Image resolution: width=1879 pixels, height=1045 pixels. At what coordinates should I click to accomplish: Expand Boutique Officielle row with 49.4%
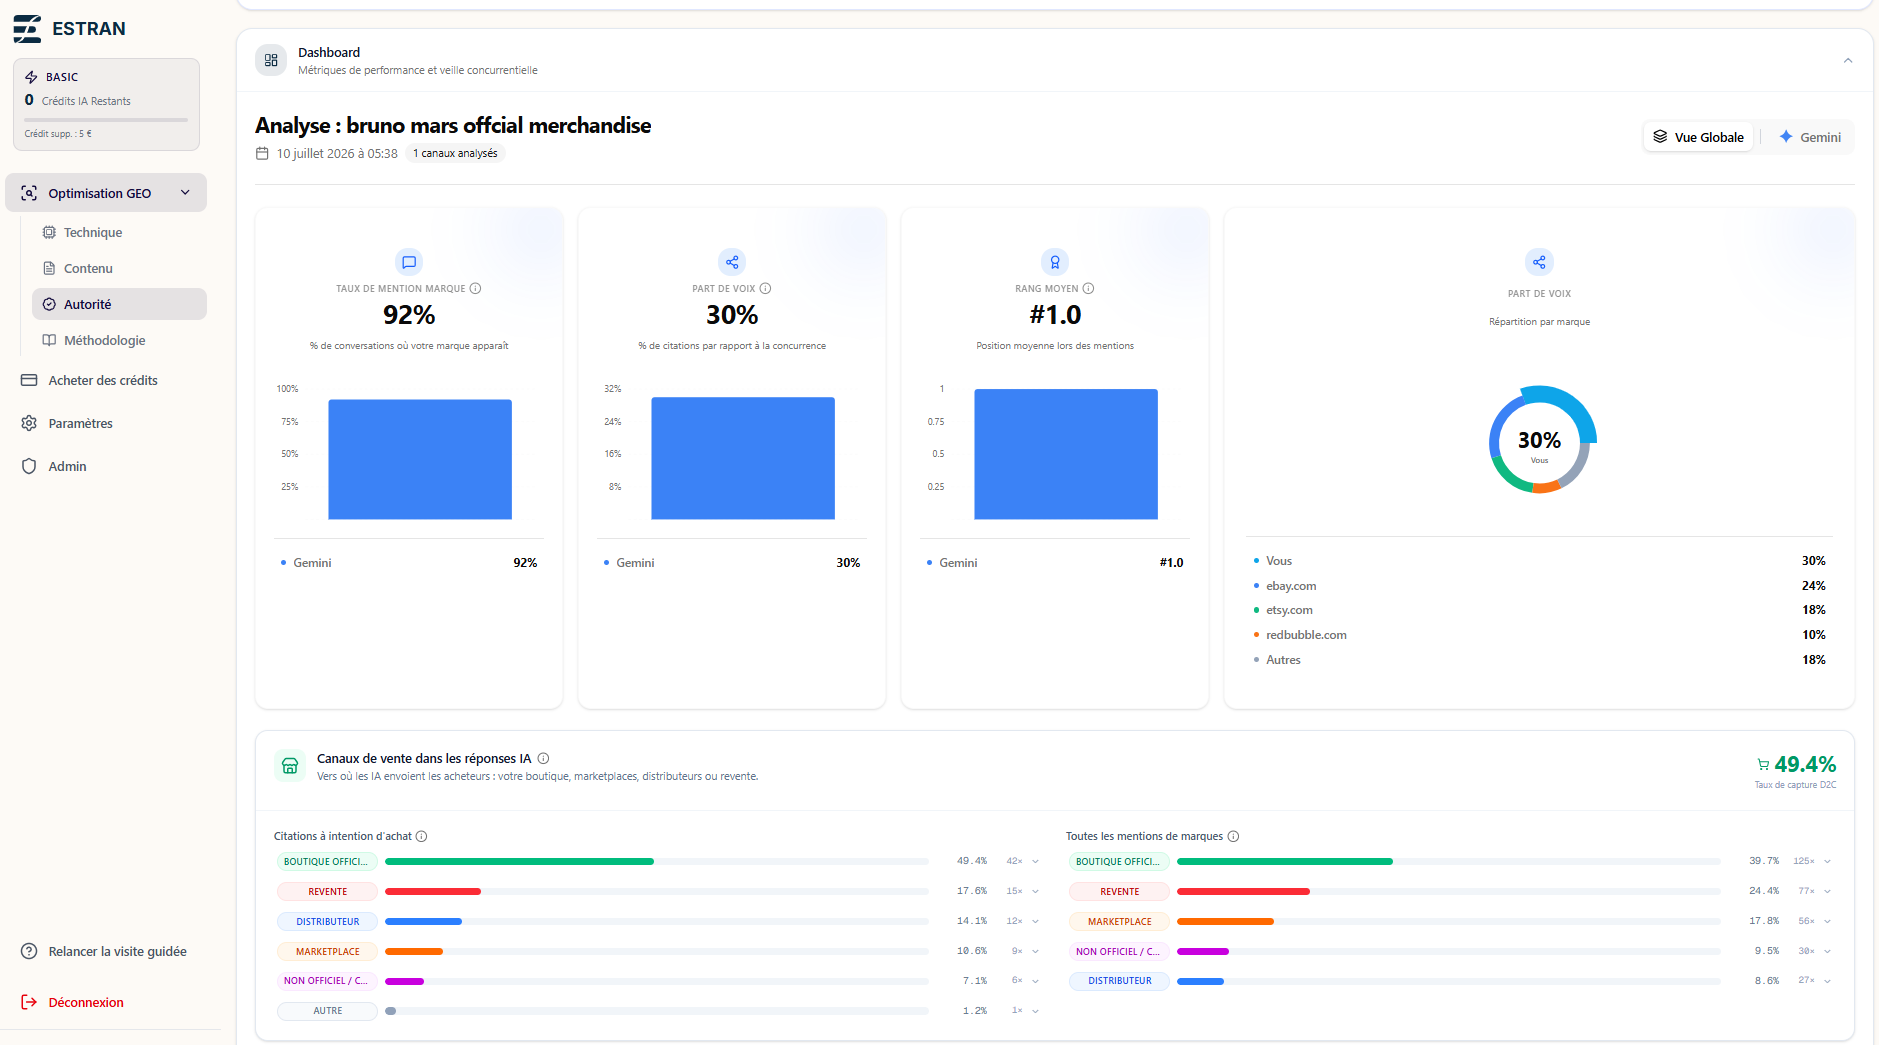[x=1035, y=861]
